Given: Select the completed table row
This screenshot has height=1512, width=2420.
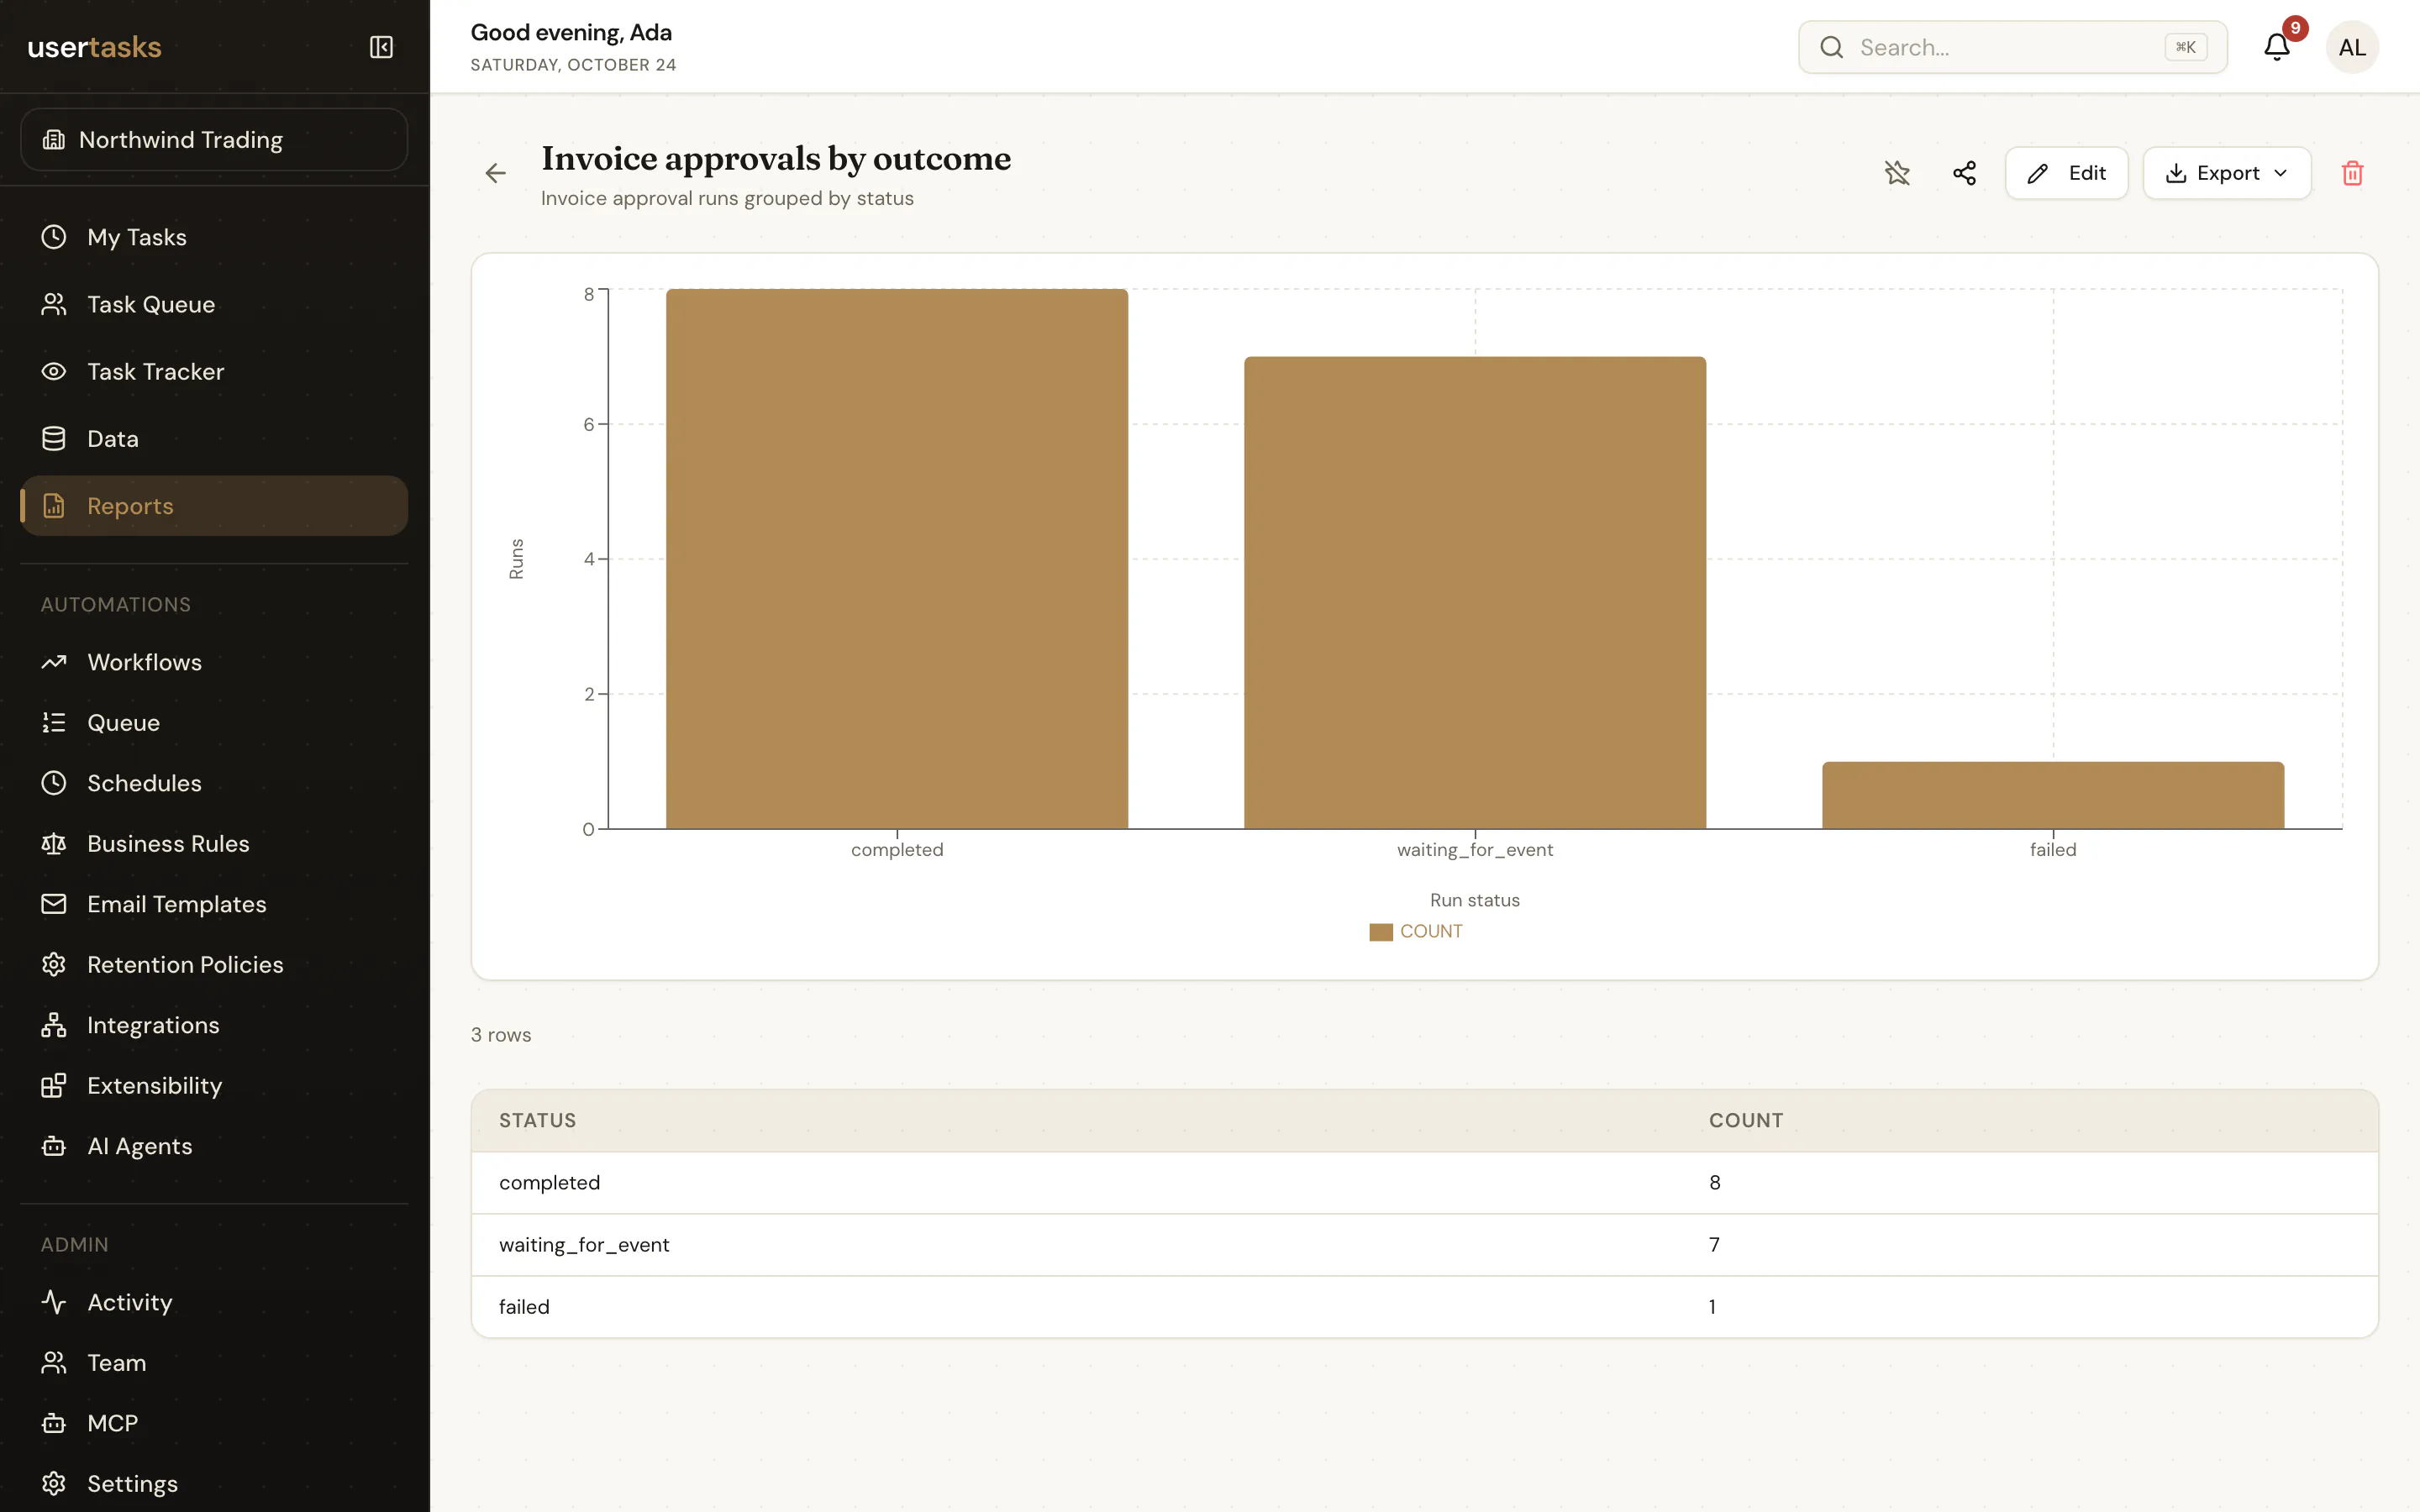Looking at the screenshot, I should [x=1424, y=1183].
